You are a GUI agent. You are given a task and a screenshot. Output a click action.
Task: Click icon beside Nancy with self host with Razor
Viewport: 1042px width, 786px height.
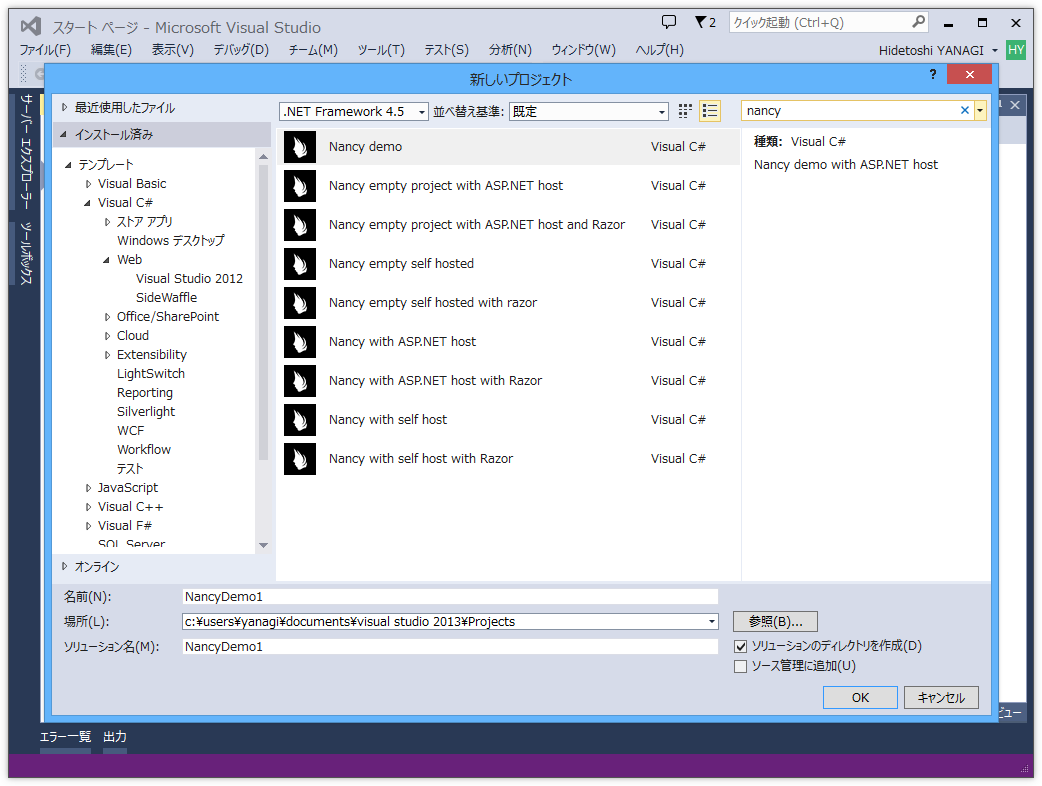(x=300, y=459)
